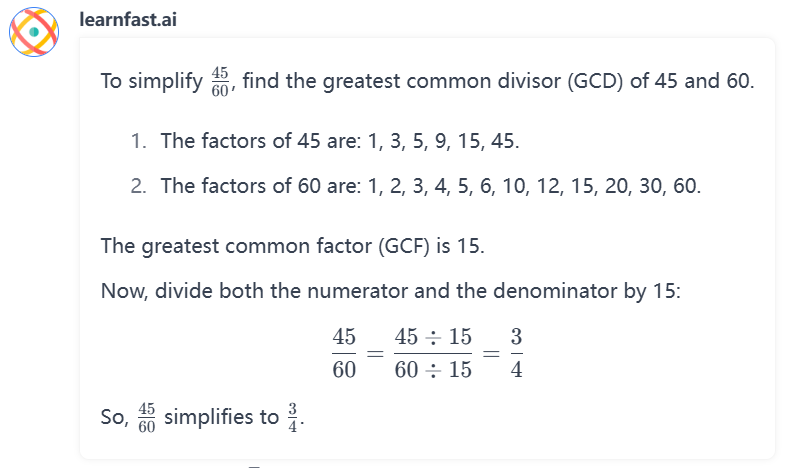Click the second equals sign in the equation
This screenshot has height=468, width=787.
[490, 354]
